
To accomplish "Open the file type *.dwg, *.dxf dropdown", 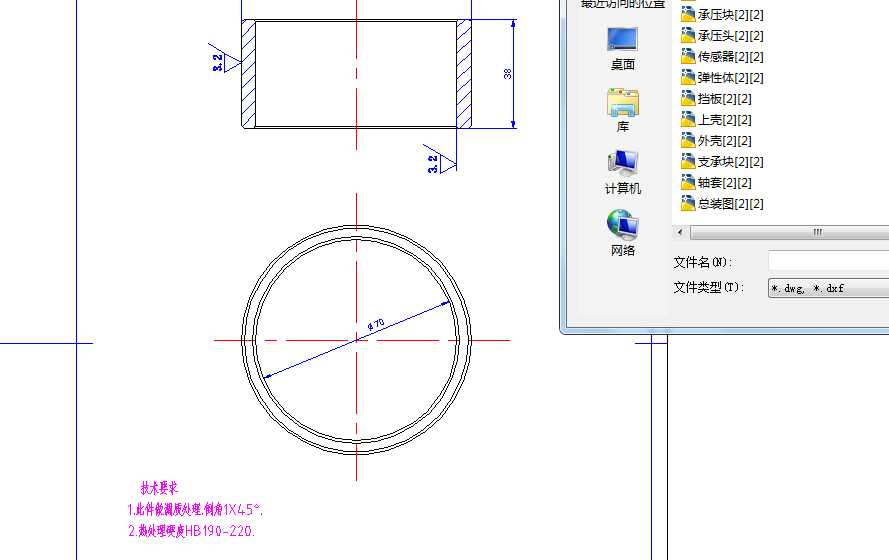I will pos(828,288).
